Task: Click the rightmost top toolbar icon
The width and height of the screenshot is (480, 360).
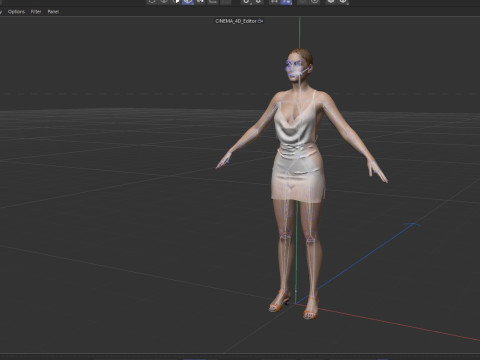Action: (343, 2)
